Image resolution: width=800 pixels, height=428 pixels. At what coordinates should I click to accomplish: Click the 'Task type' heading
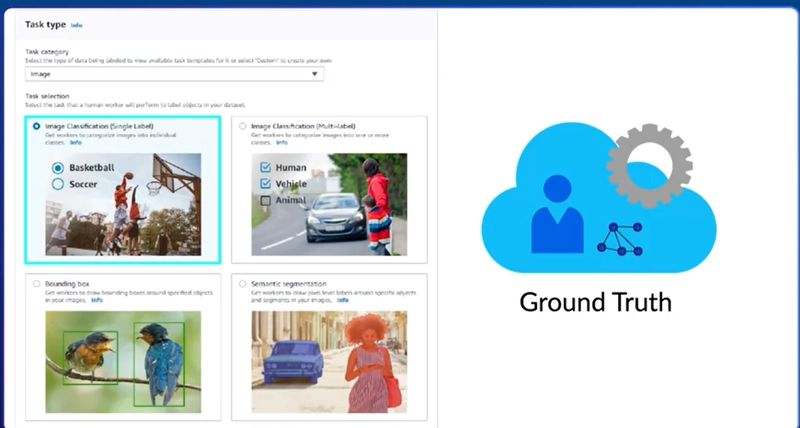click(45, 24)
